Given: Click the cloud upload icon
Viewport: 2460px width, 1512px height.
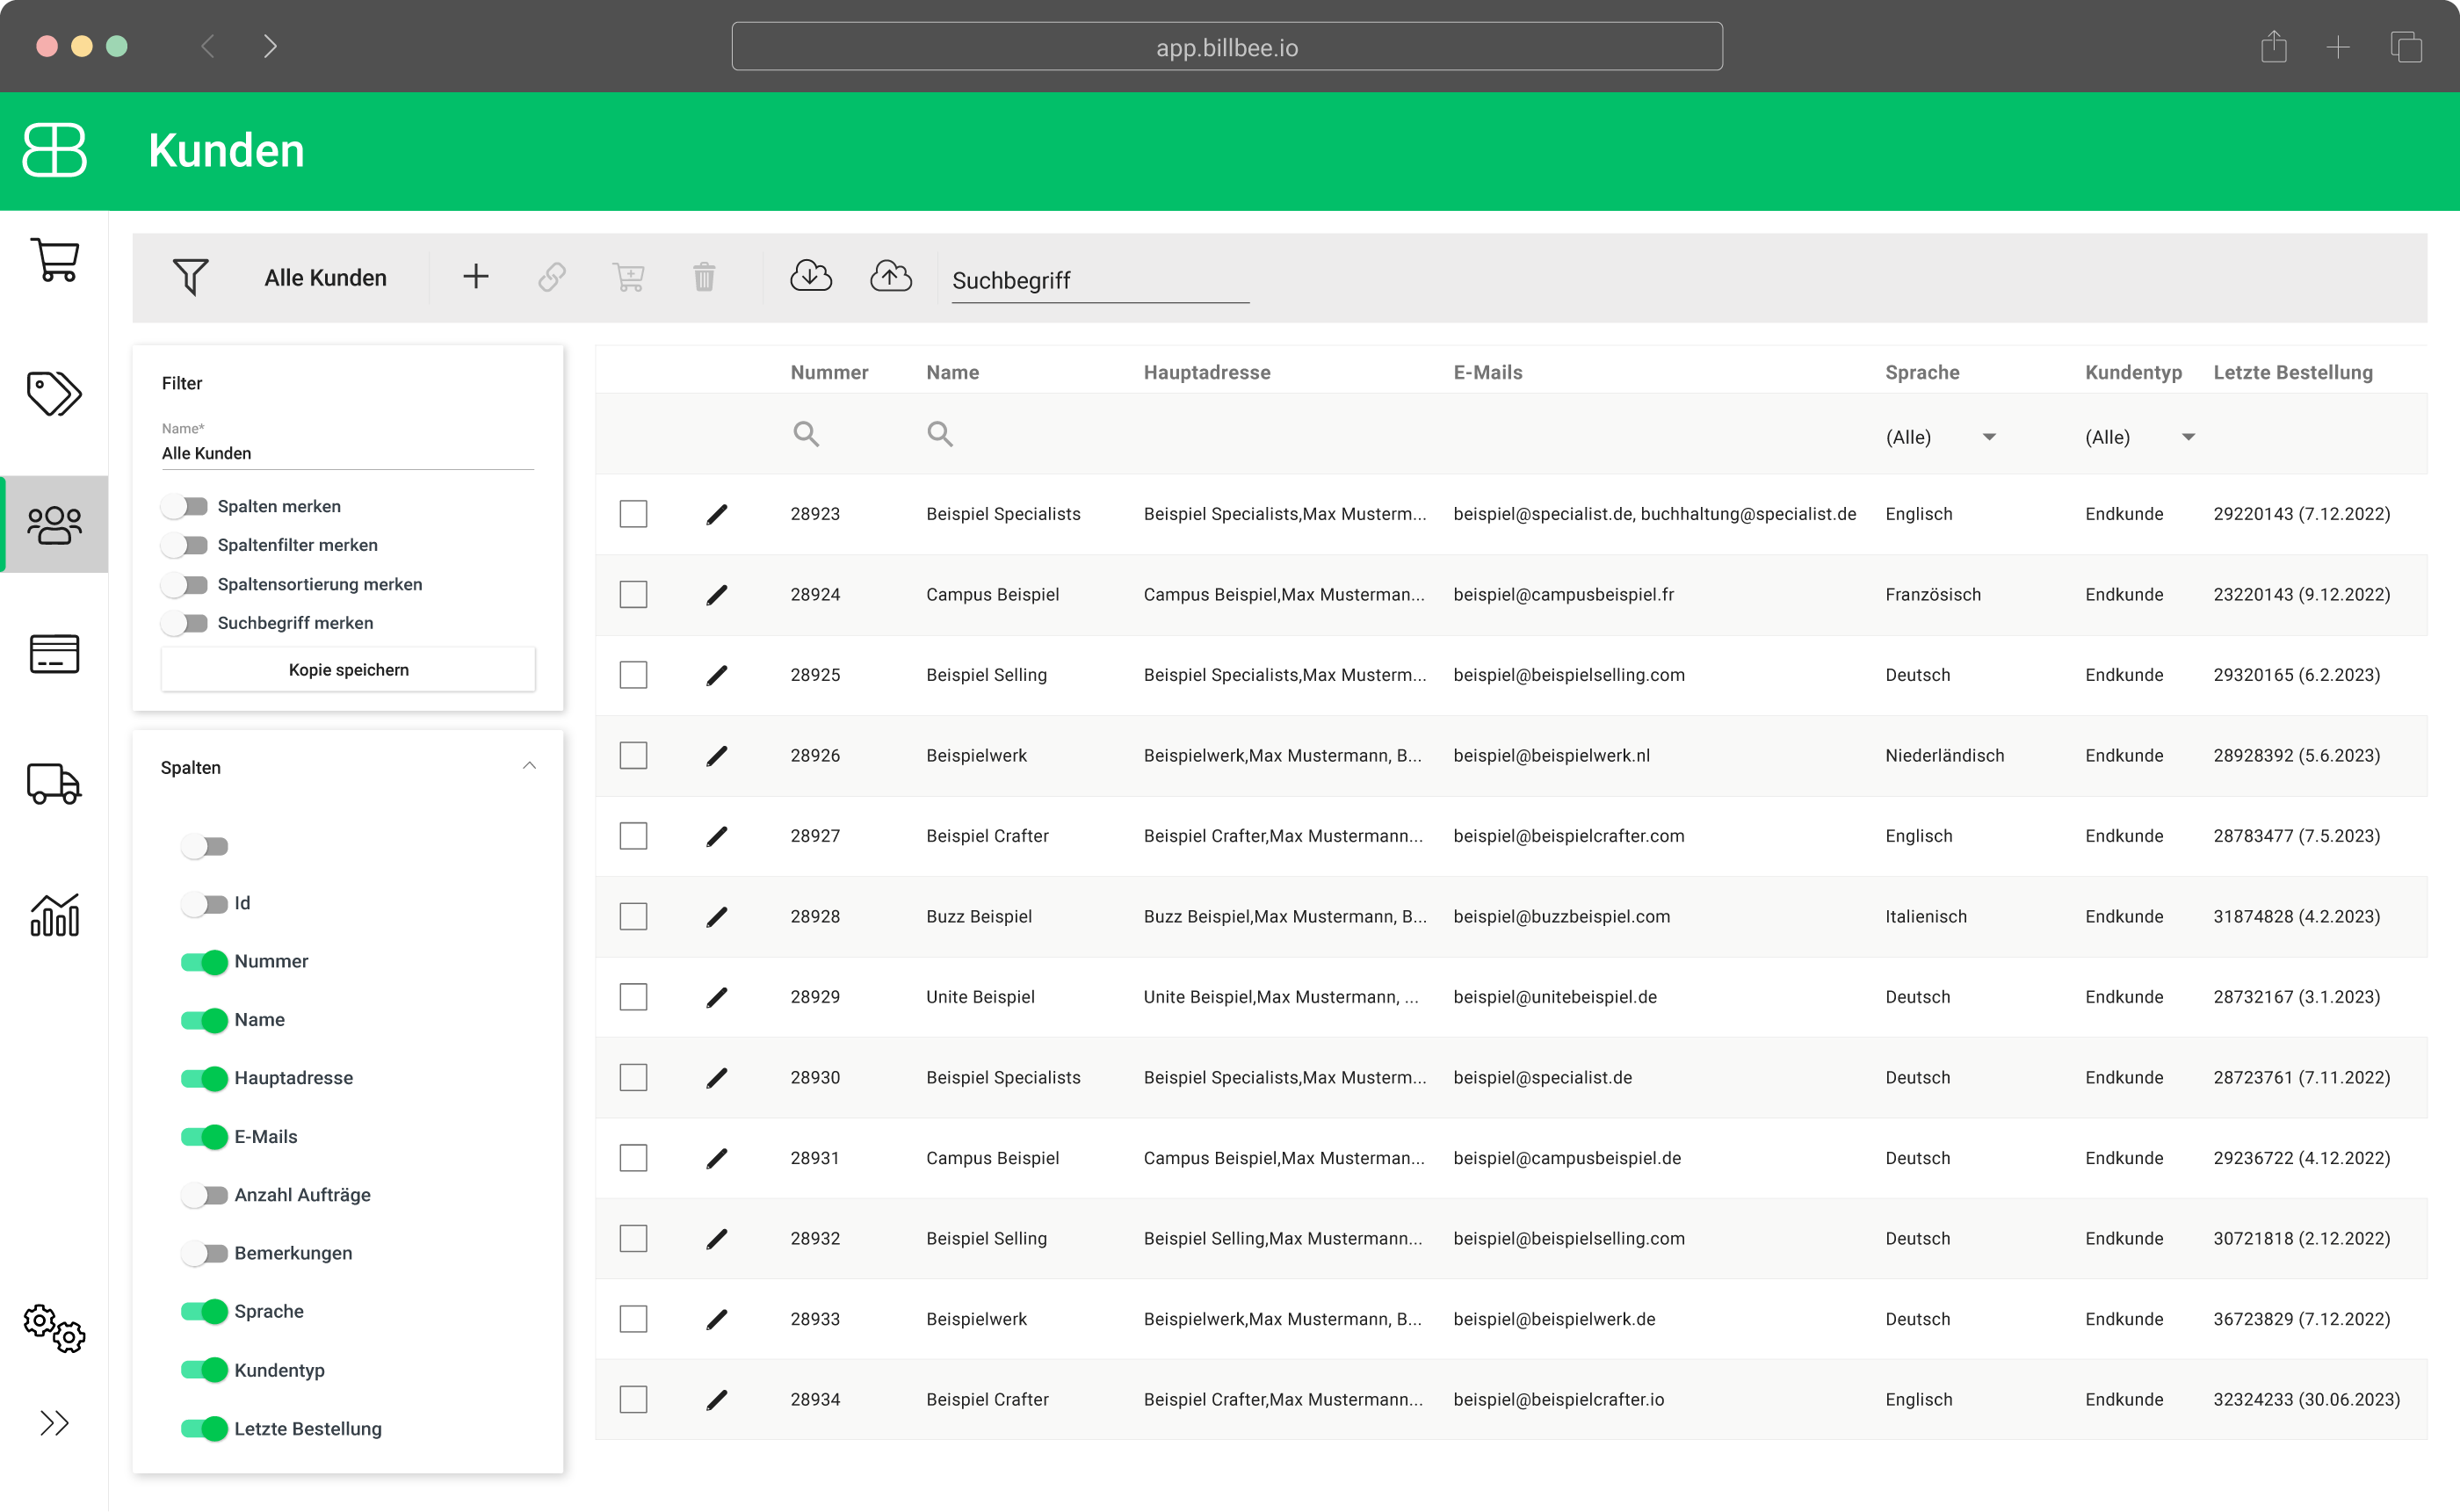Looking at the screenshot, I should click(x=890, y=275).
